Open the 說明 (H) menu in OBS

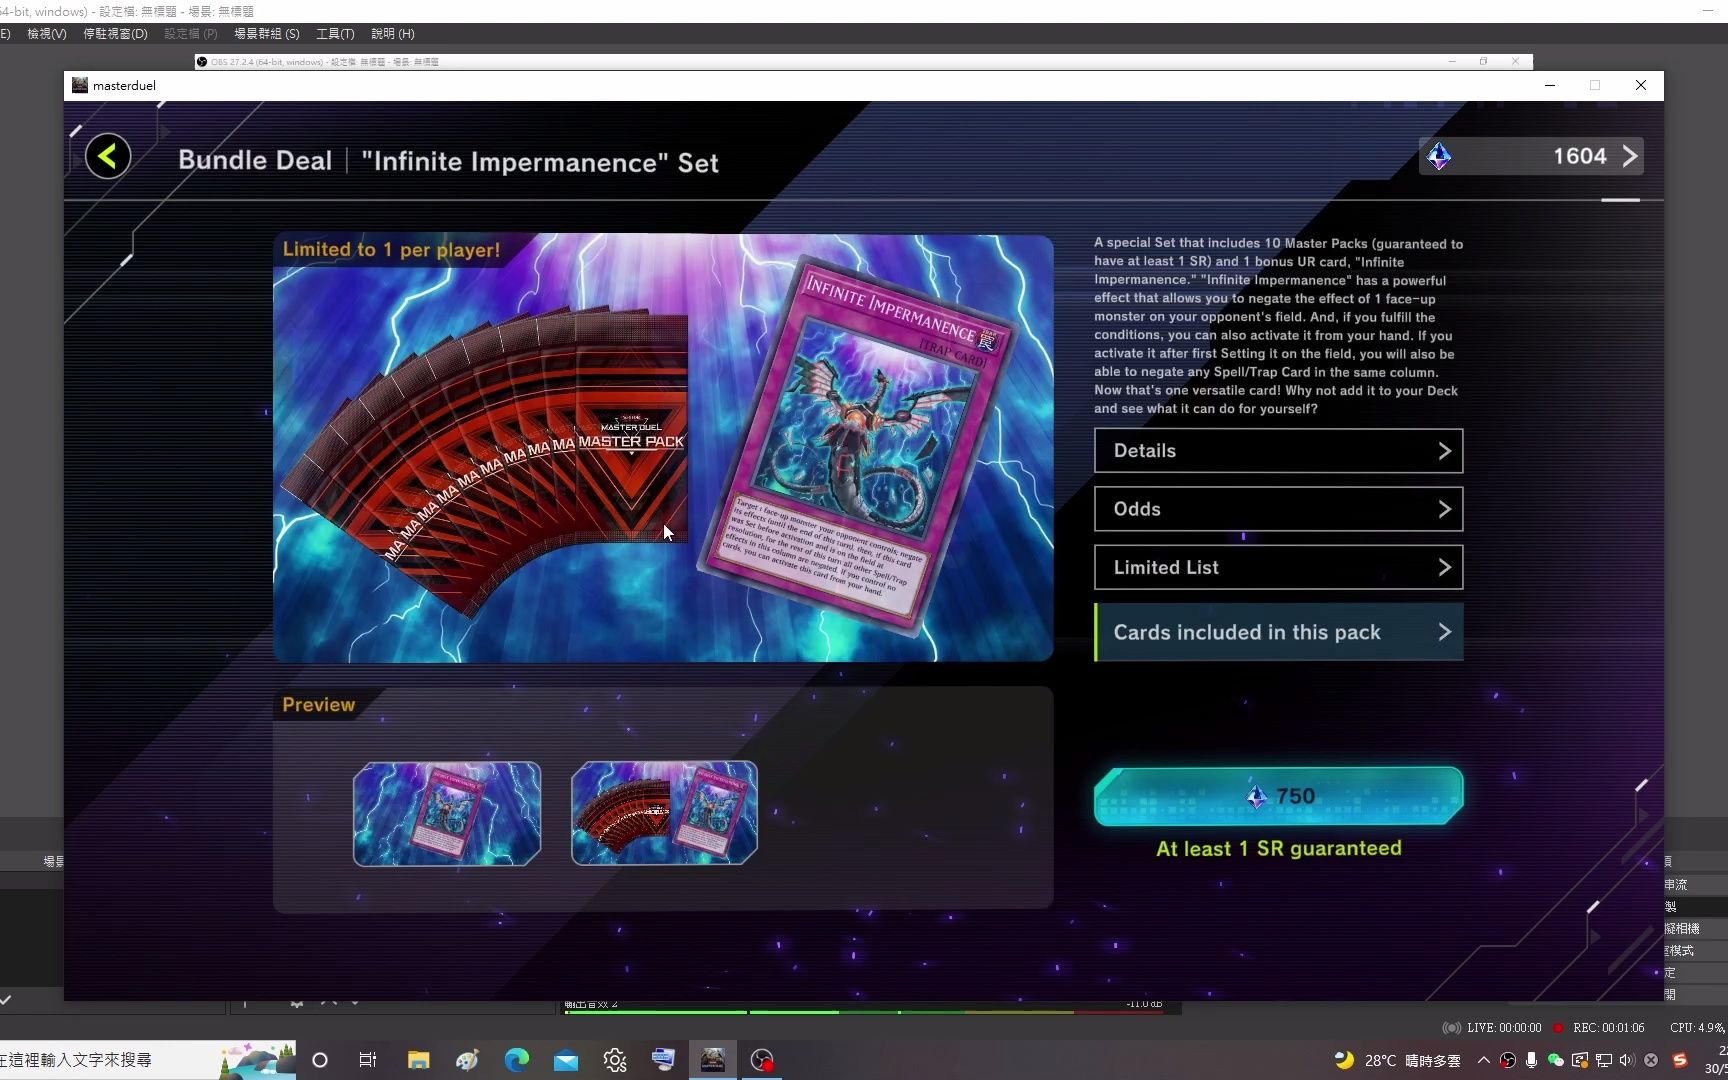tap(392, 34)
